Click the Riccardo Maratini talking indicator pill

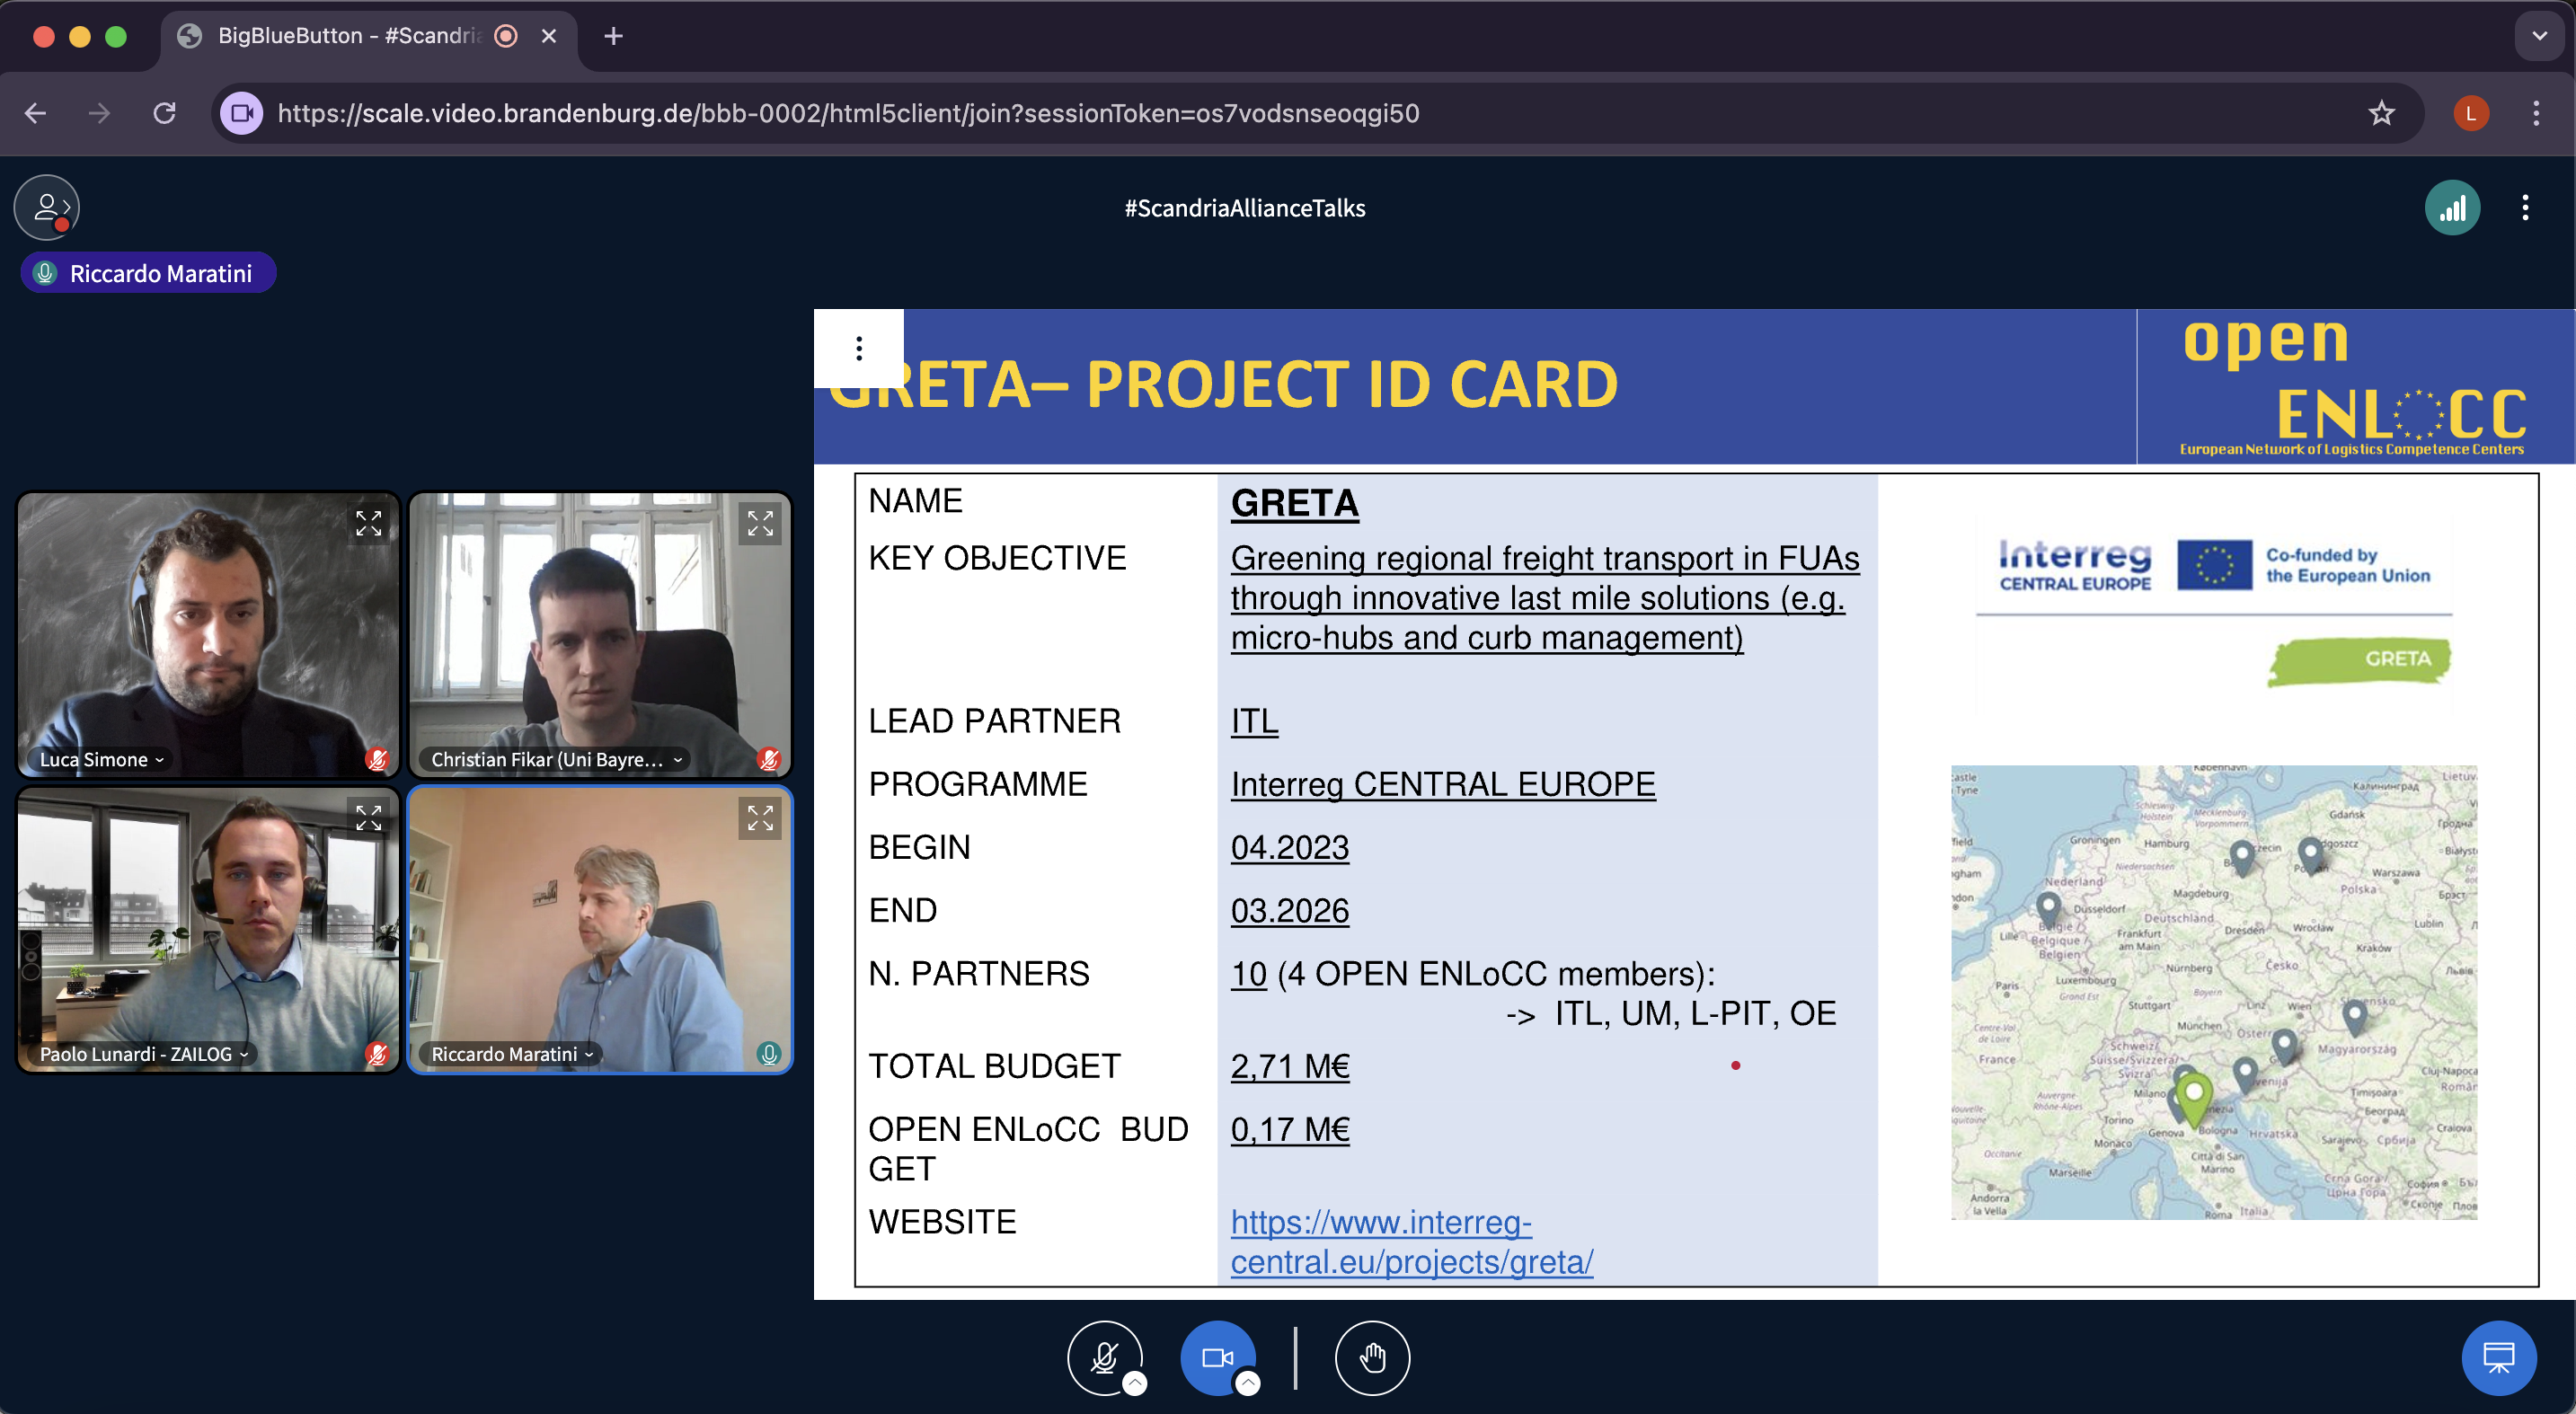coord(148,273)
